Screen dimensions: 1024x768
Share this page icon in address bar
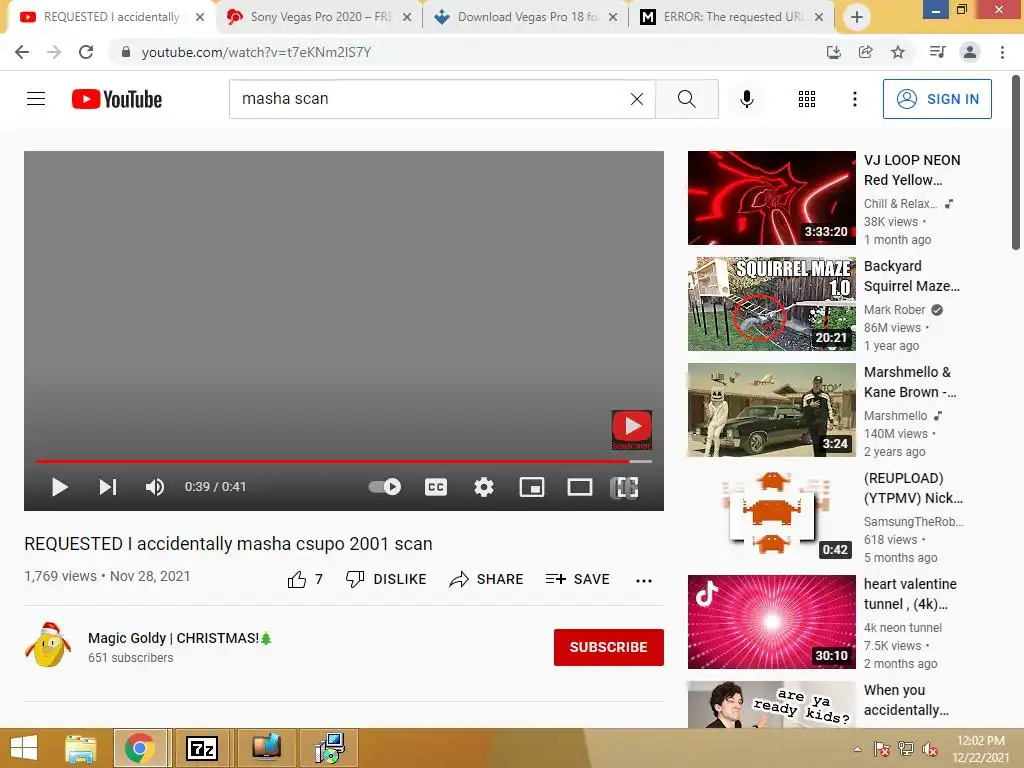(865, 52)
